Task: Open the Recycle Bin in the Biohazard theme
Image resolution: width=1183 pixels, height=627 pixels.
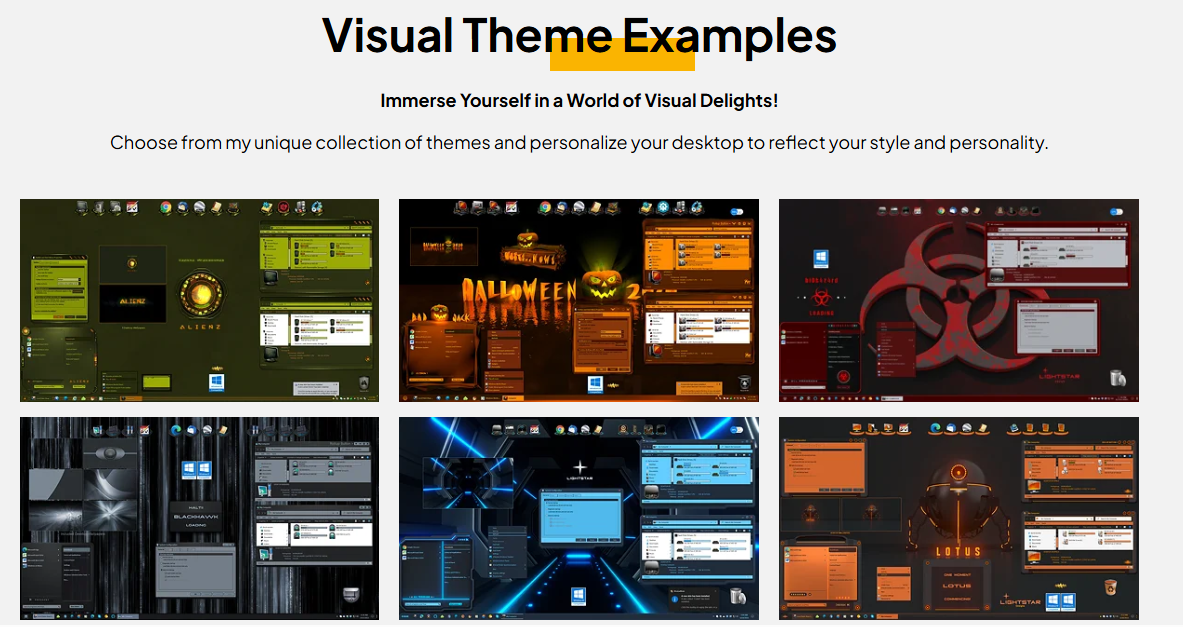Action: [x=1117, y=378]
